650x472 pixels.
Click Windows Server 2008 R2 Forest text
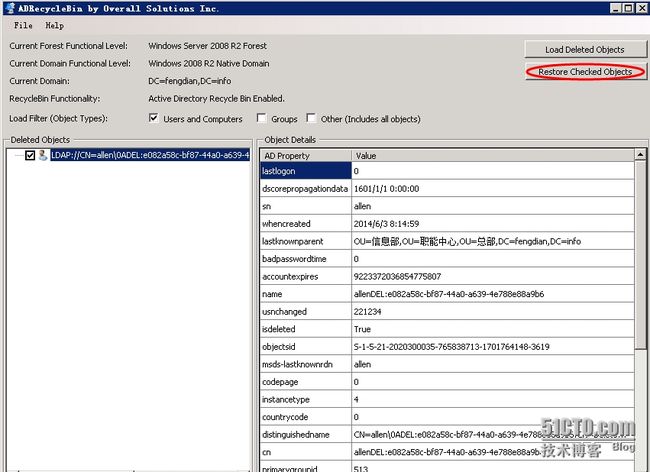[x=208, y=46]
